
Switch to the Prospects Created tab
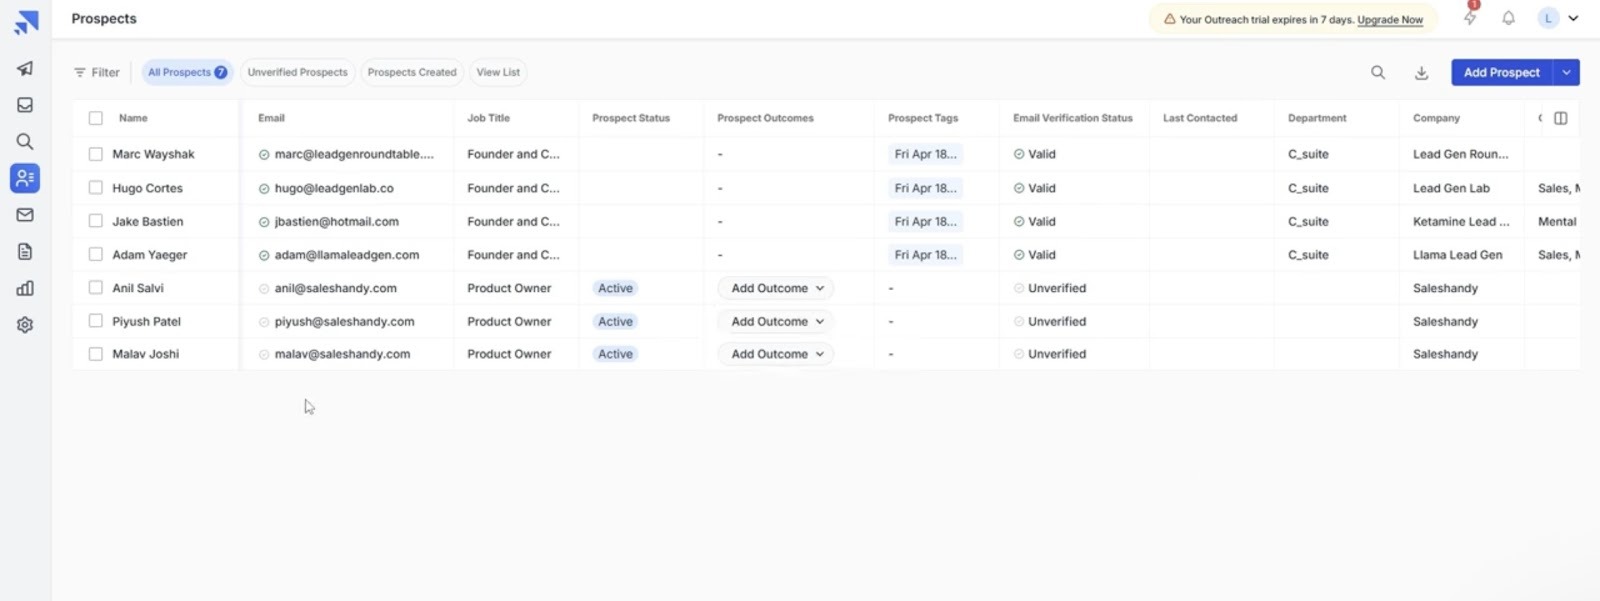412,72
